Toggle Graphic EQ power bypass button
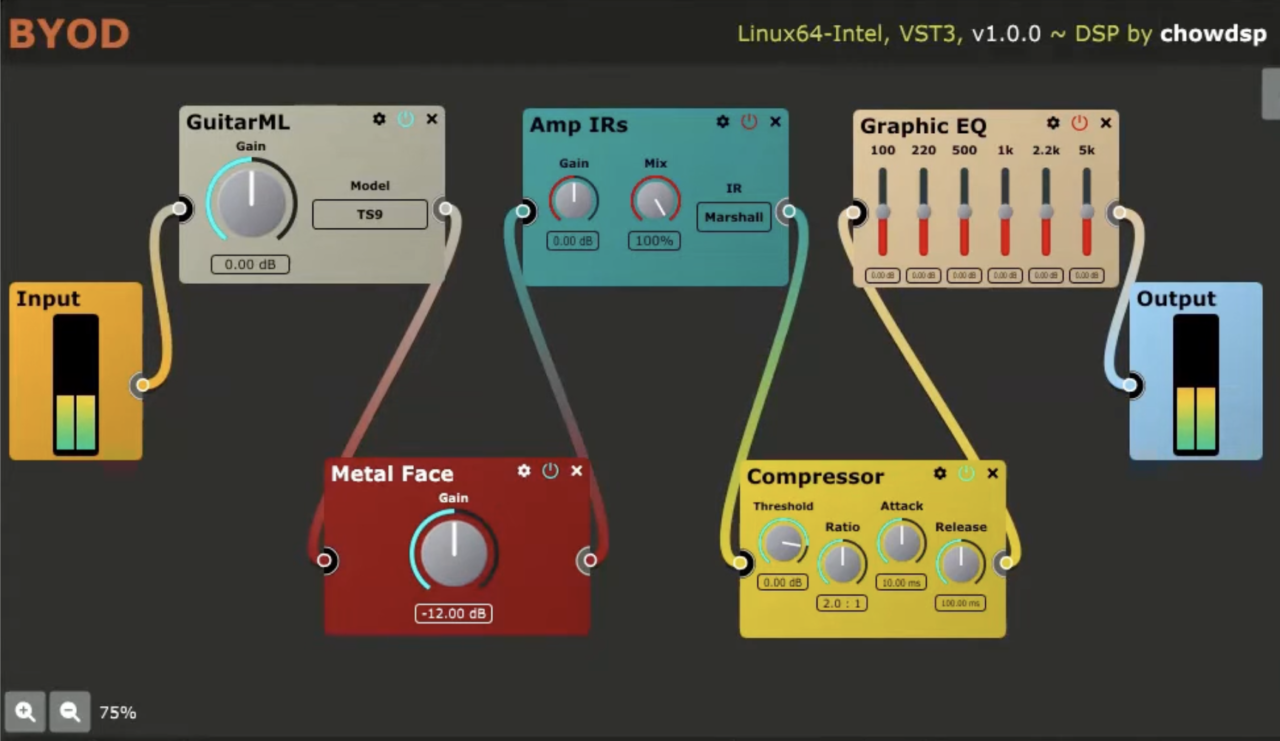The width and height of the screenshot is (1280, 741). tap(1079, 123)
